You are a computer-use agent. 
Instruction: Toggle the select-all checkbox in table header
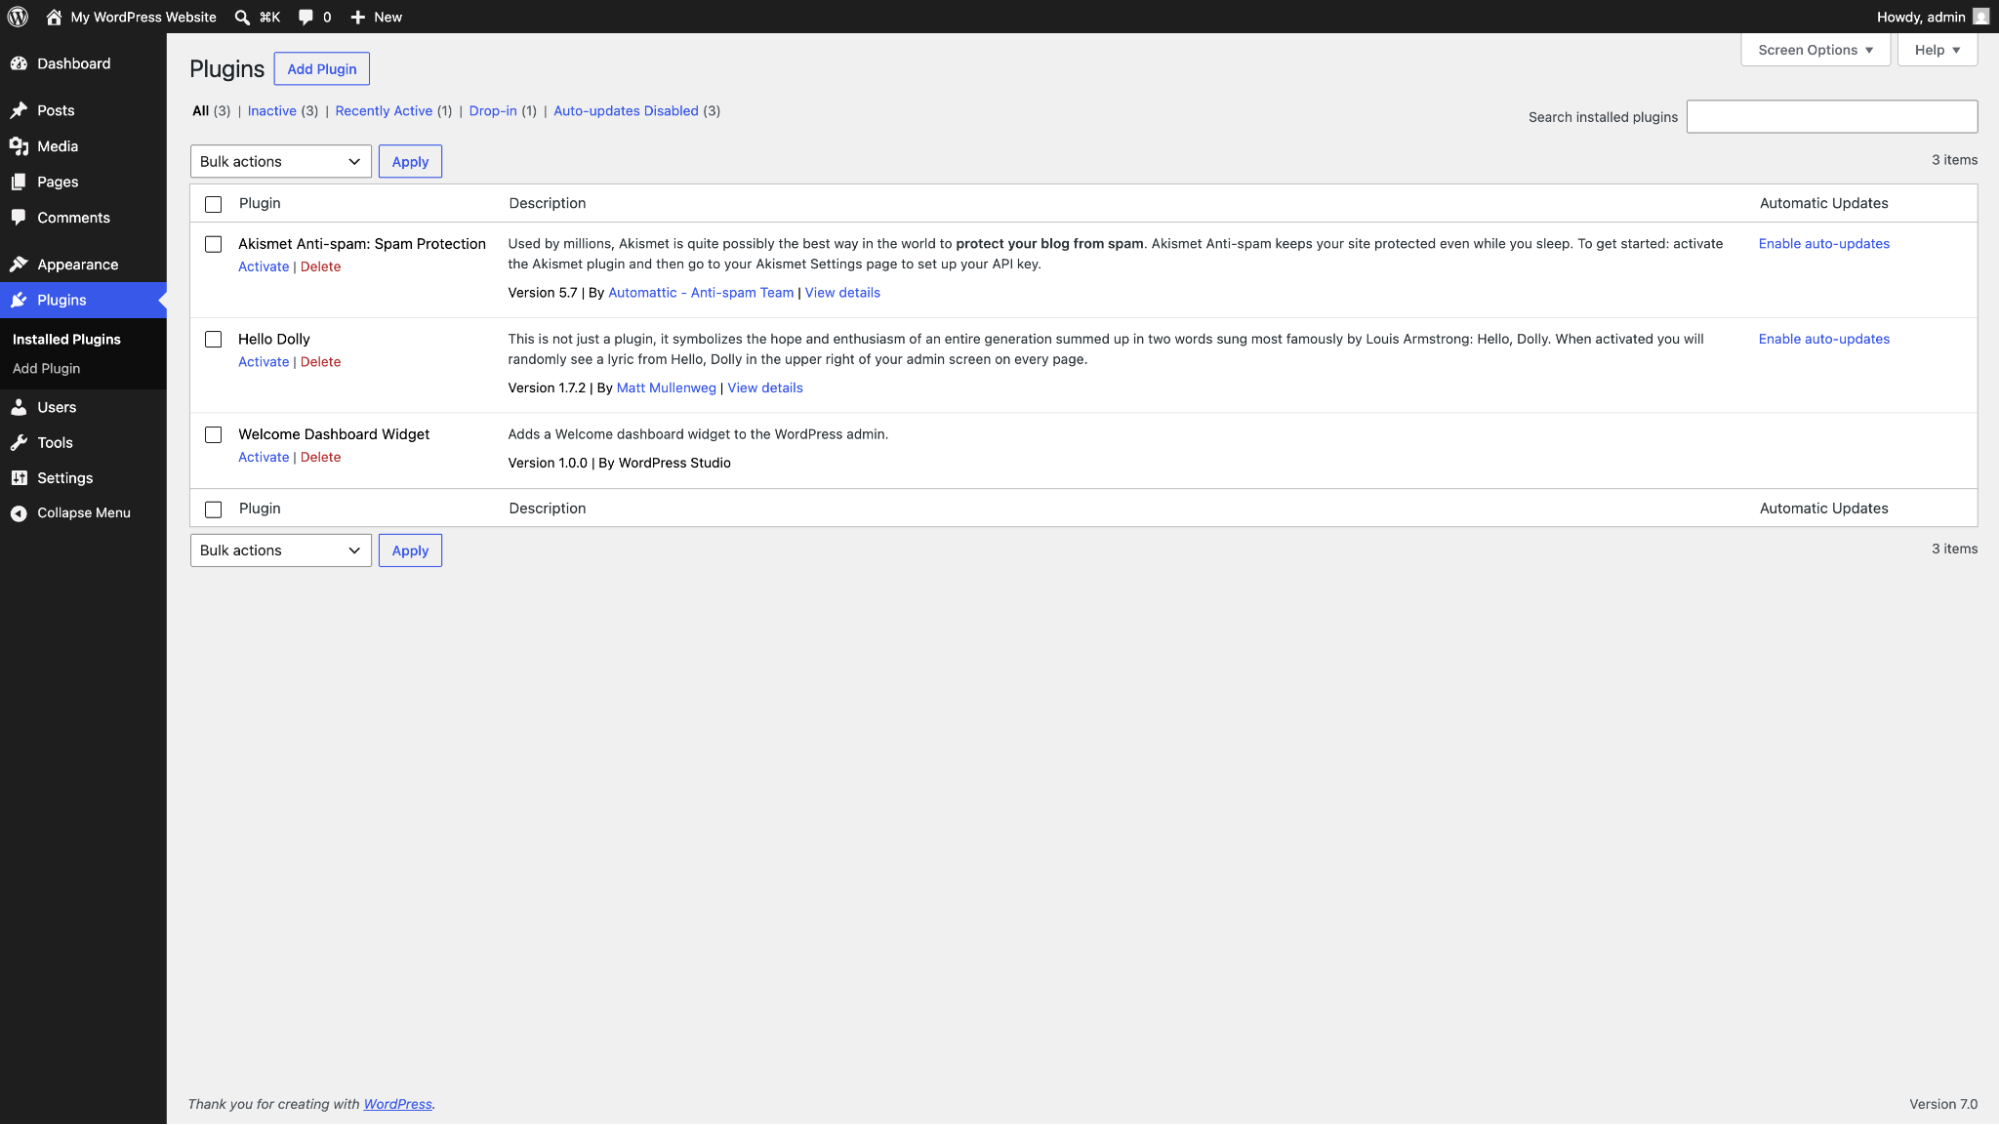click(213, 204)
